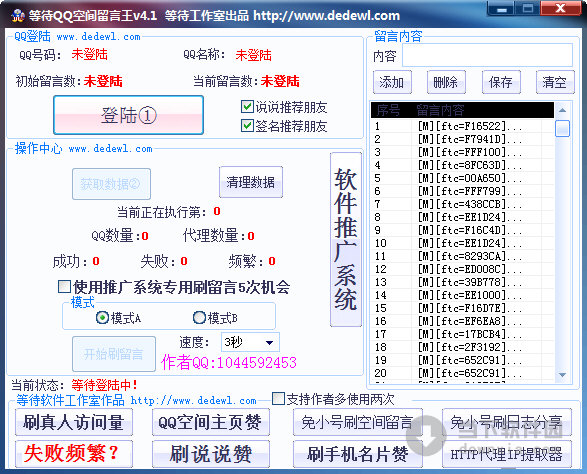The height and width of the screenshot is (474, 587).
Task: Click the 开始刷留言 button
Action: (x=114, y=354)
